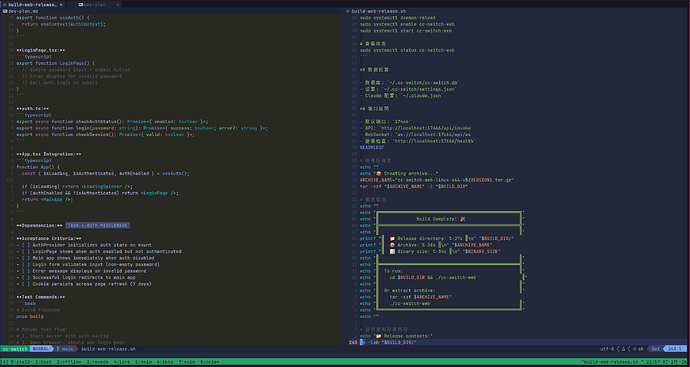Click current line number 243 in right pane
This screenshot has height=367, width=690.
353,342
